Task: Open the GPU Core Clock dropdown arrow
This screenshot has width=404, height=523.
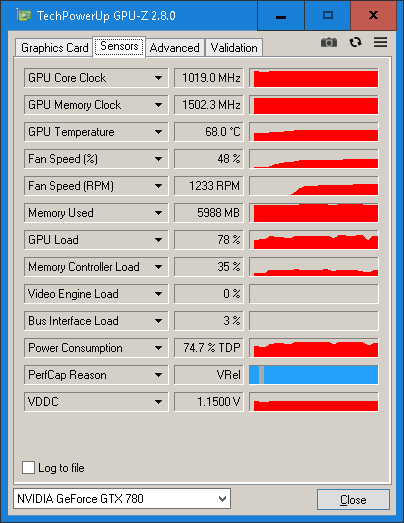Action: pyautogui.click(x=158, y=78)
